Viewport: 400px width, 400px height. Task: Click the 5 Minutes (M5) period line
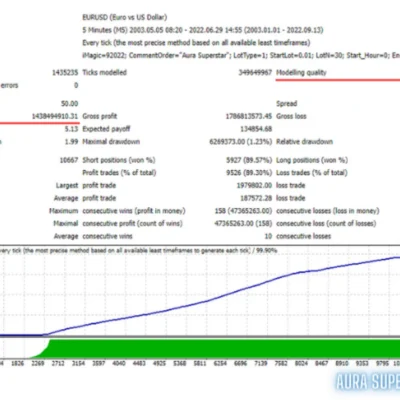(203, 30)
